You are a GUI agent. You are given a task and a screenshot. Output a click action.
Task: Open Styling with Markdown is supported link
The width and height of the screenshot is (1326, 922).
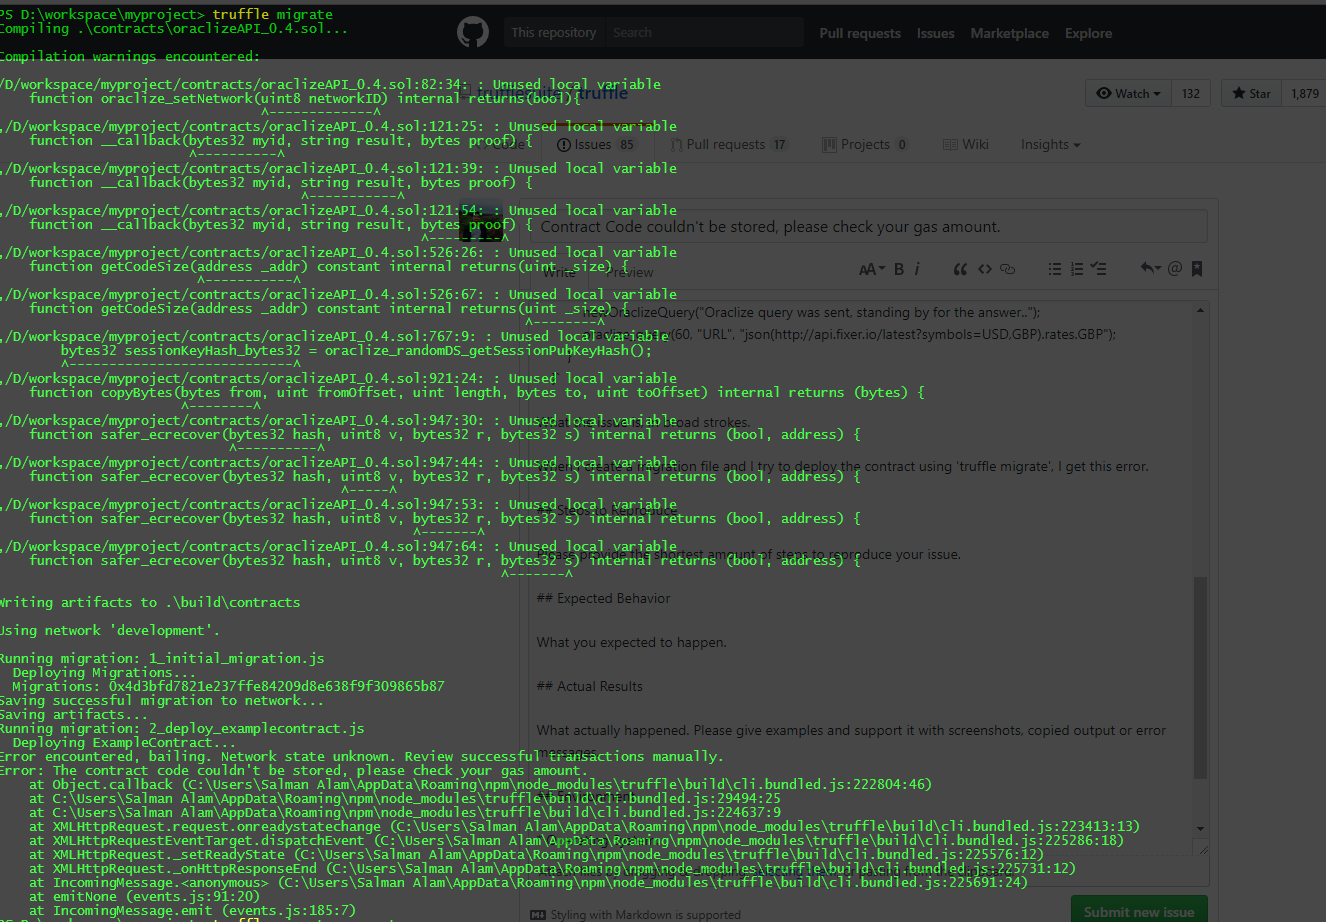click(635, 915)
